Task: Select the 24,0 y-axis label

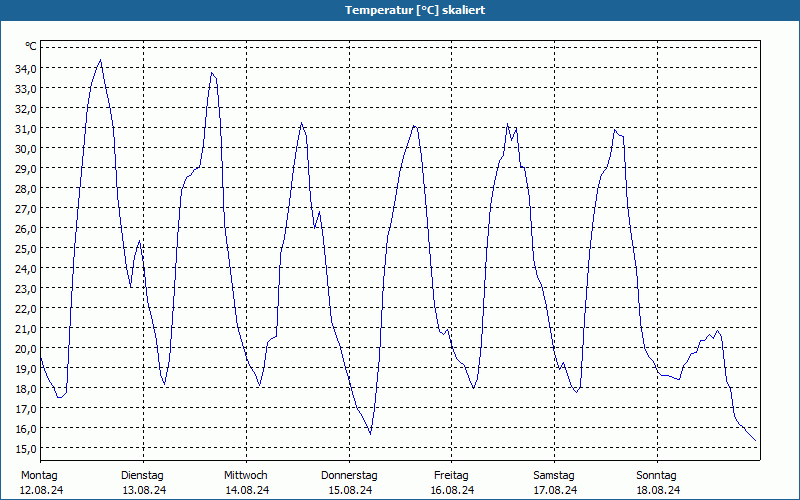Action: [x=26, y=268]
